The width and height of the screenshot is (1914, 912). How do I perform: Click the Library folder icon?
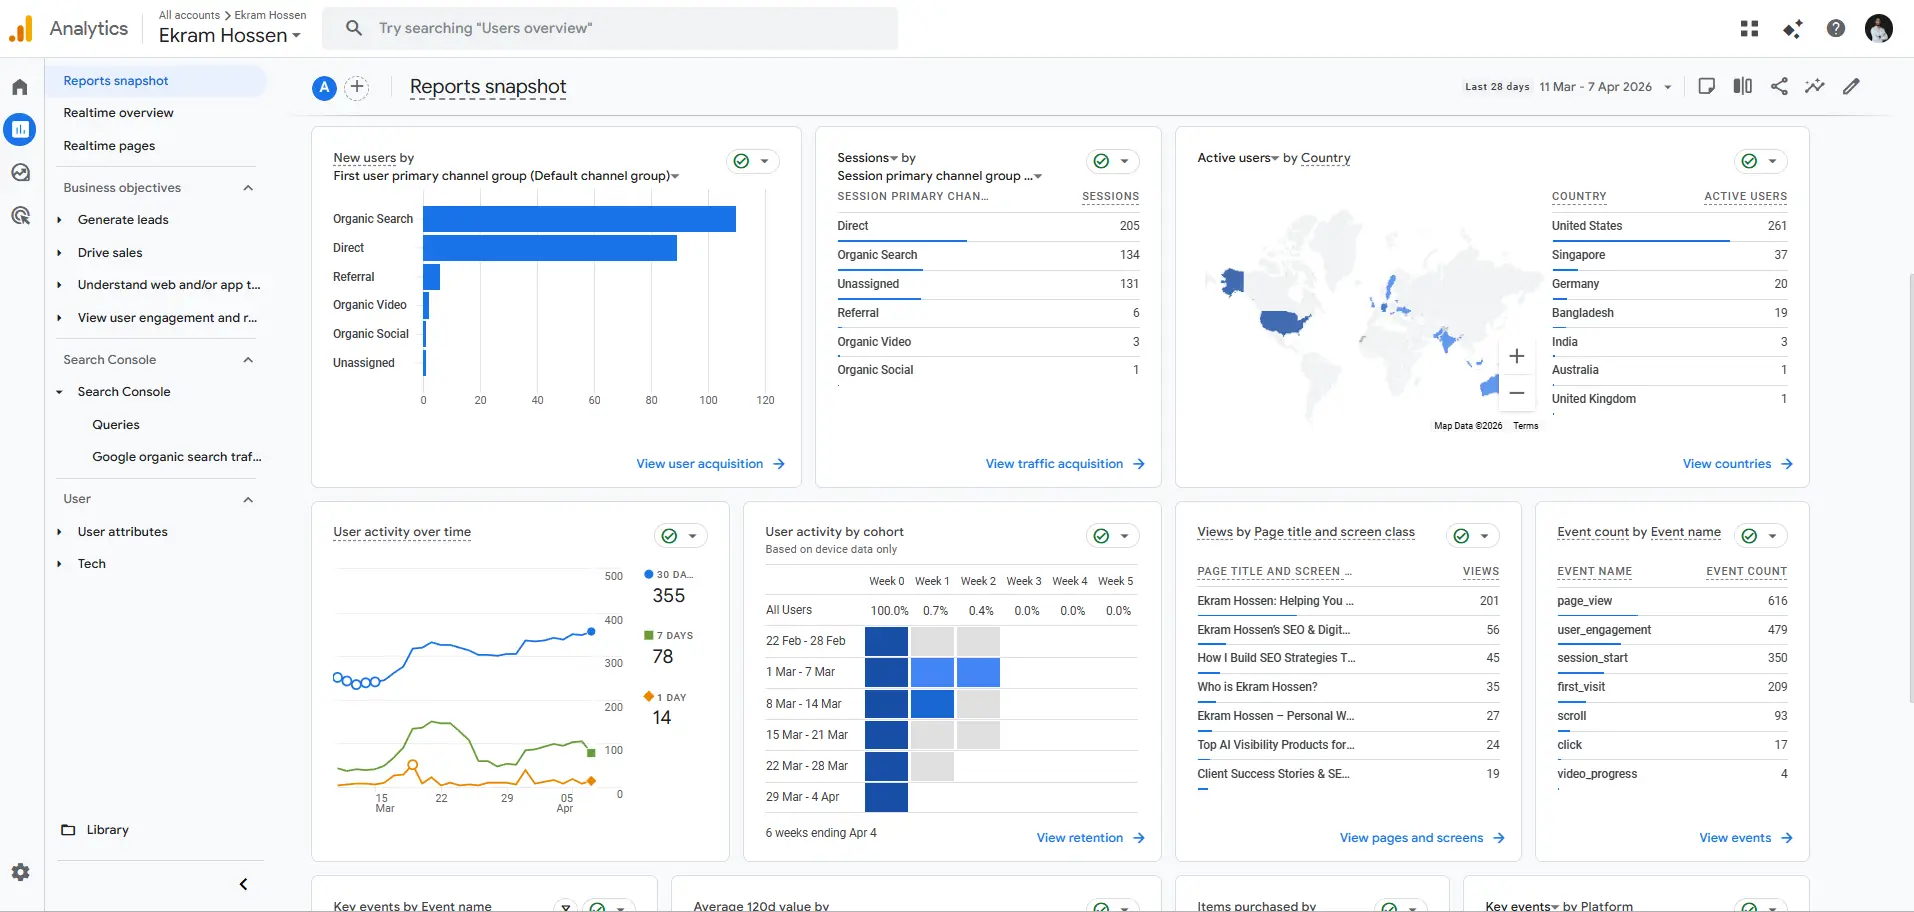point(68,830)
